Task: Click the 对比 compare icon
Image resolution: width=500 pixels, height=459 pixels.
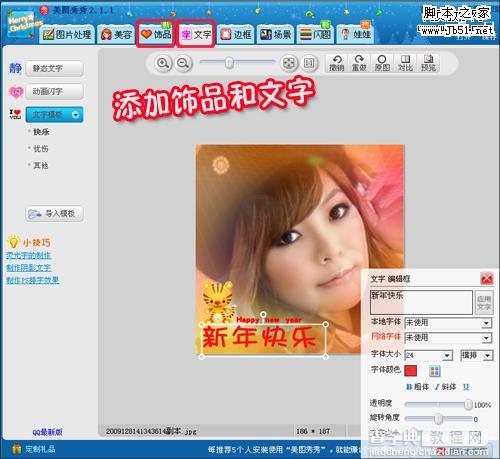Action: (405, 63)
